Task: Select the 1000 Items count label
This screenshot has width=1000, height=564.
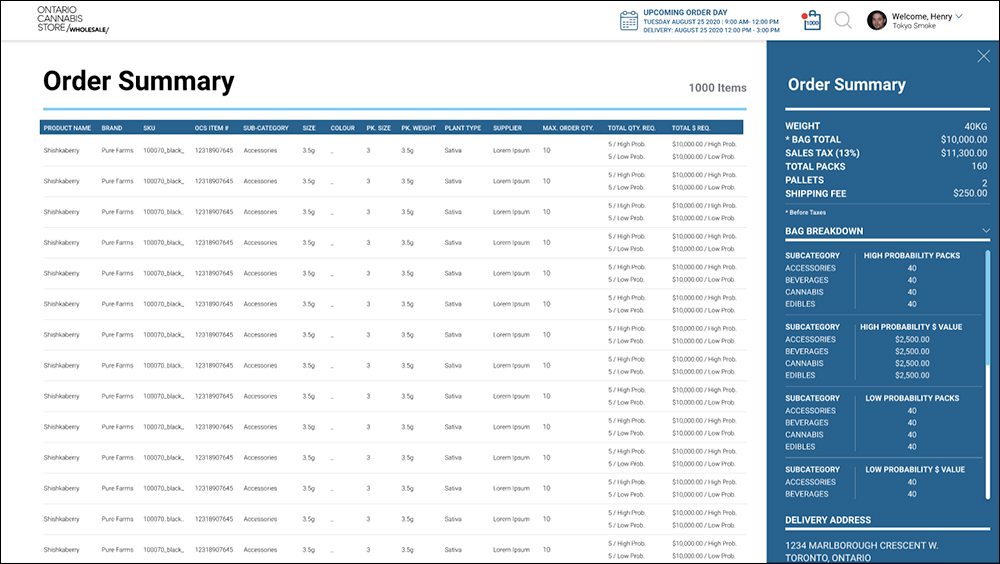Action: pos(717,88)
